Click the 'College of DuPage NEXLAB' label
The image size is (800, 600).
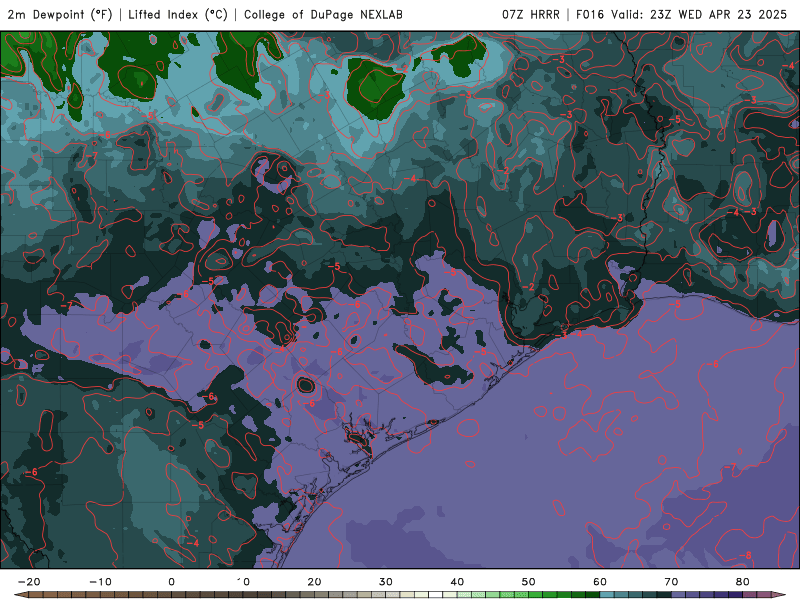coord(323,15)
